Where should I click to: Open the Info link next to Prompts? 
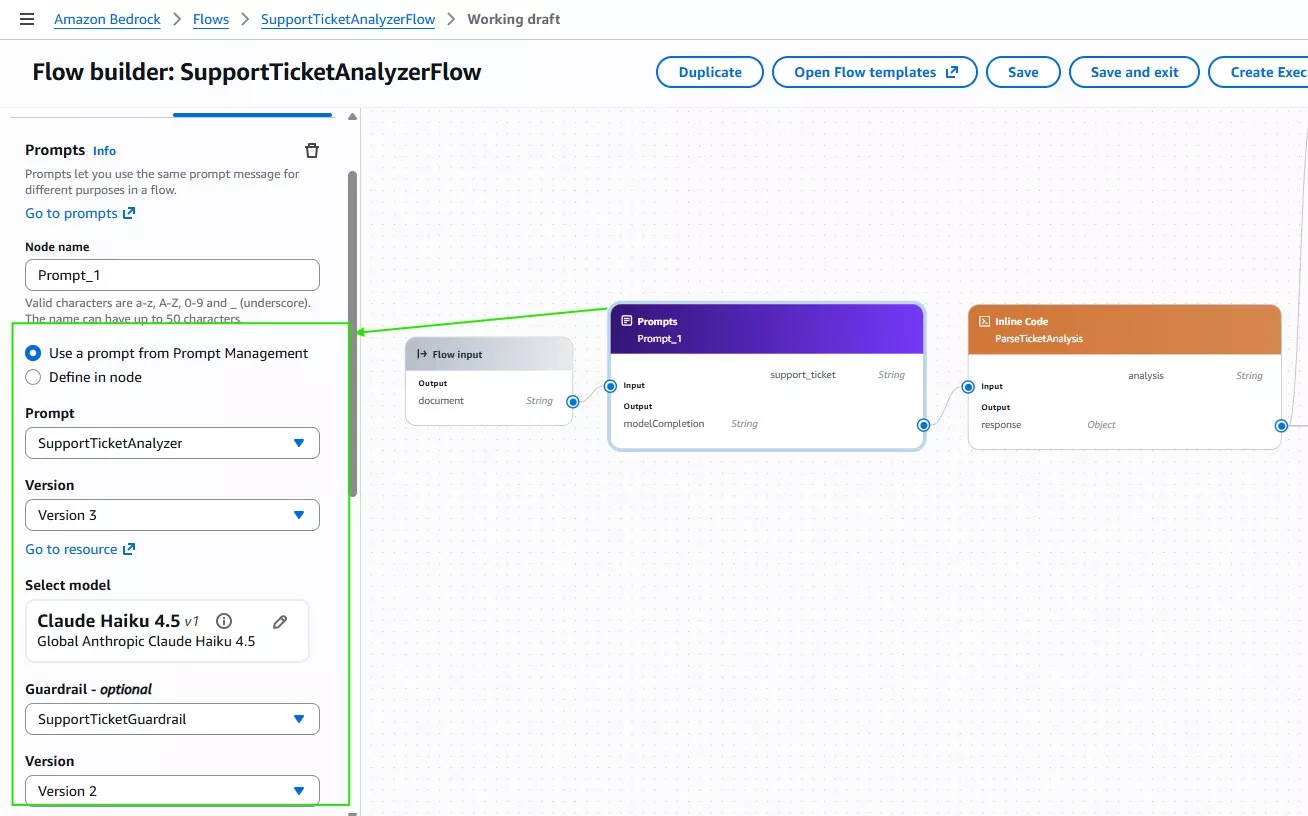[105, 151]
